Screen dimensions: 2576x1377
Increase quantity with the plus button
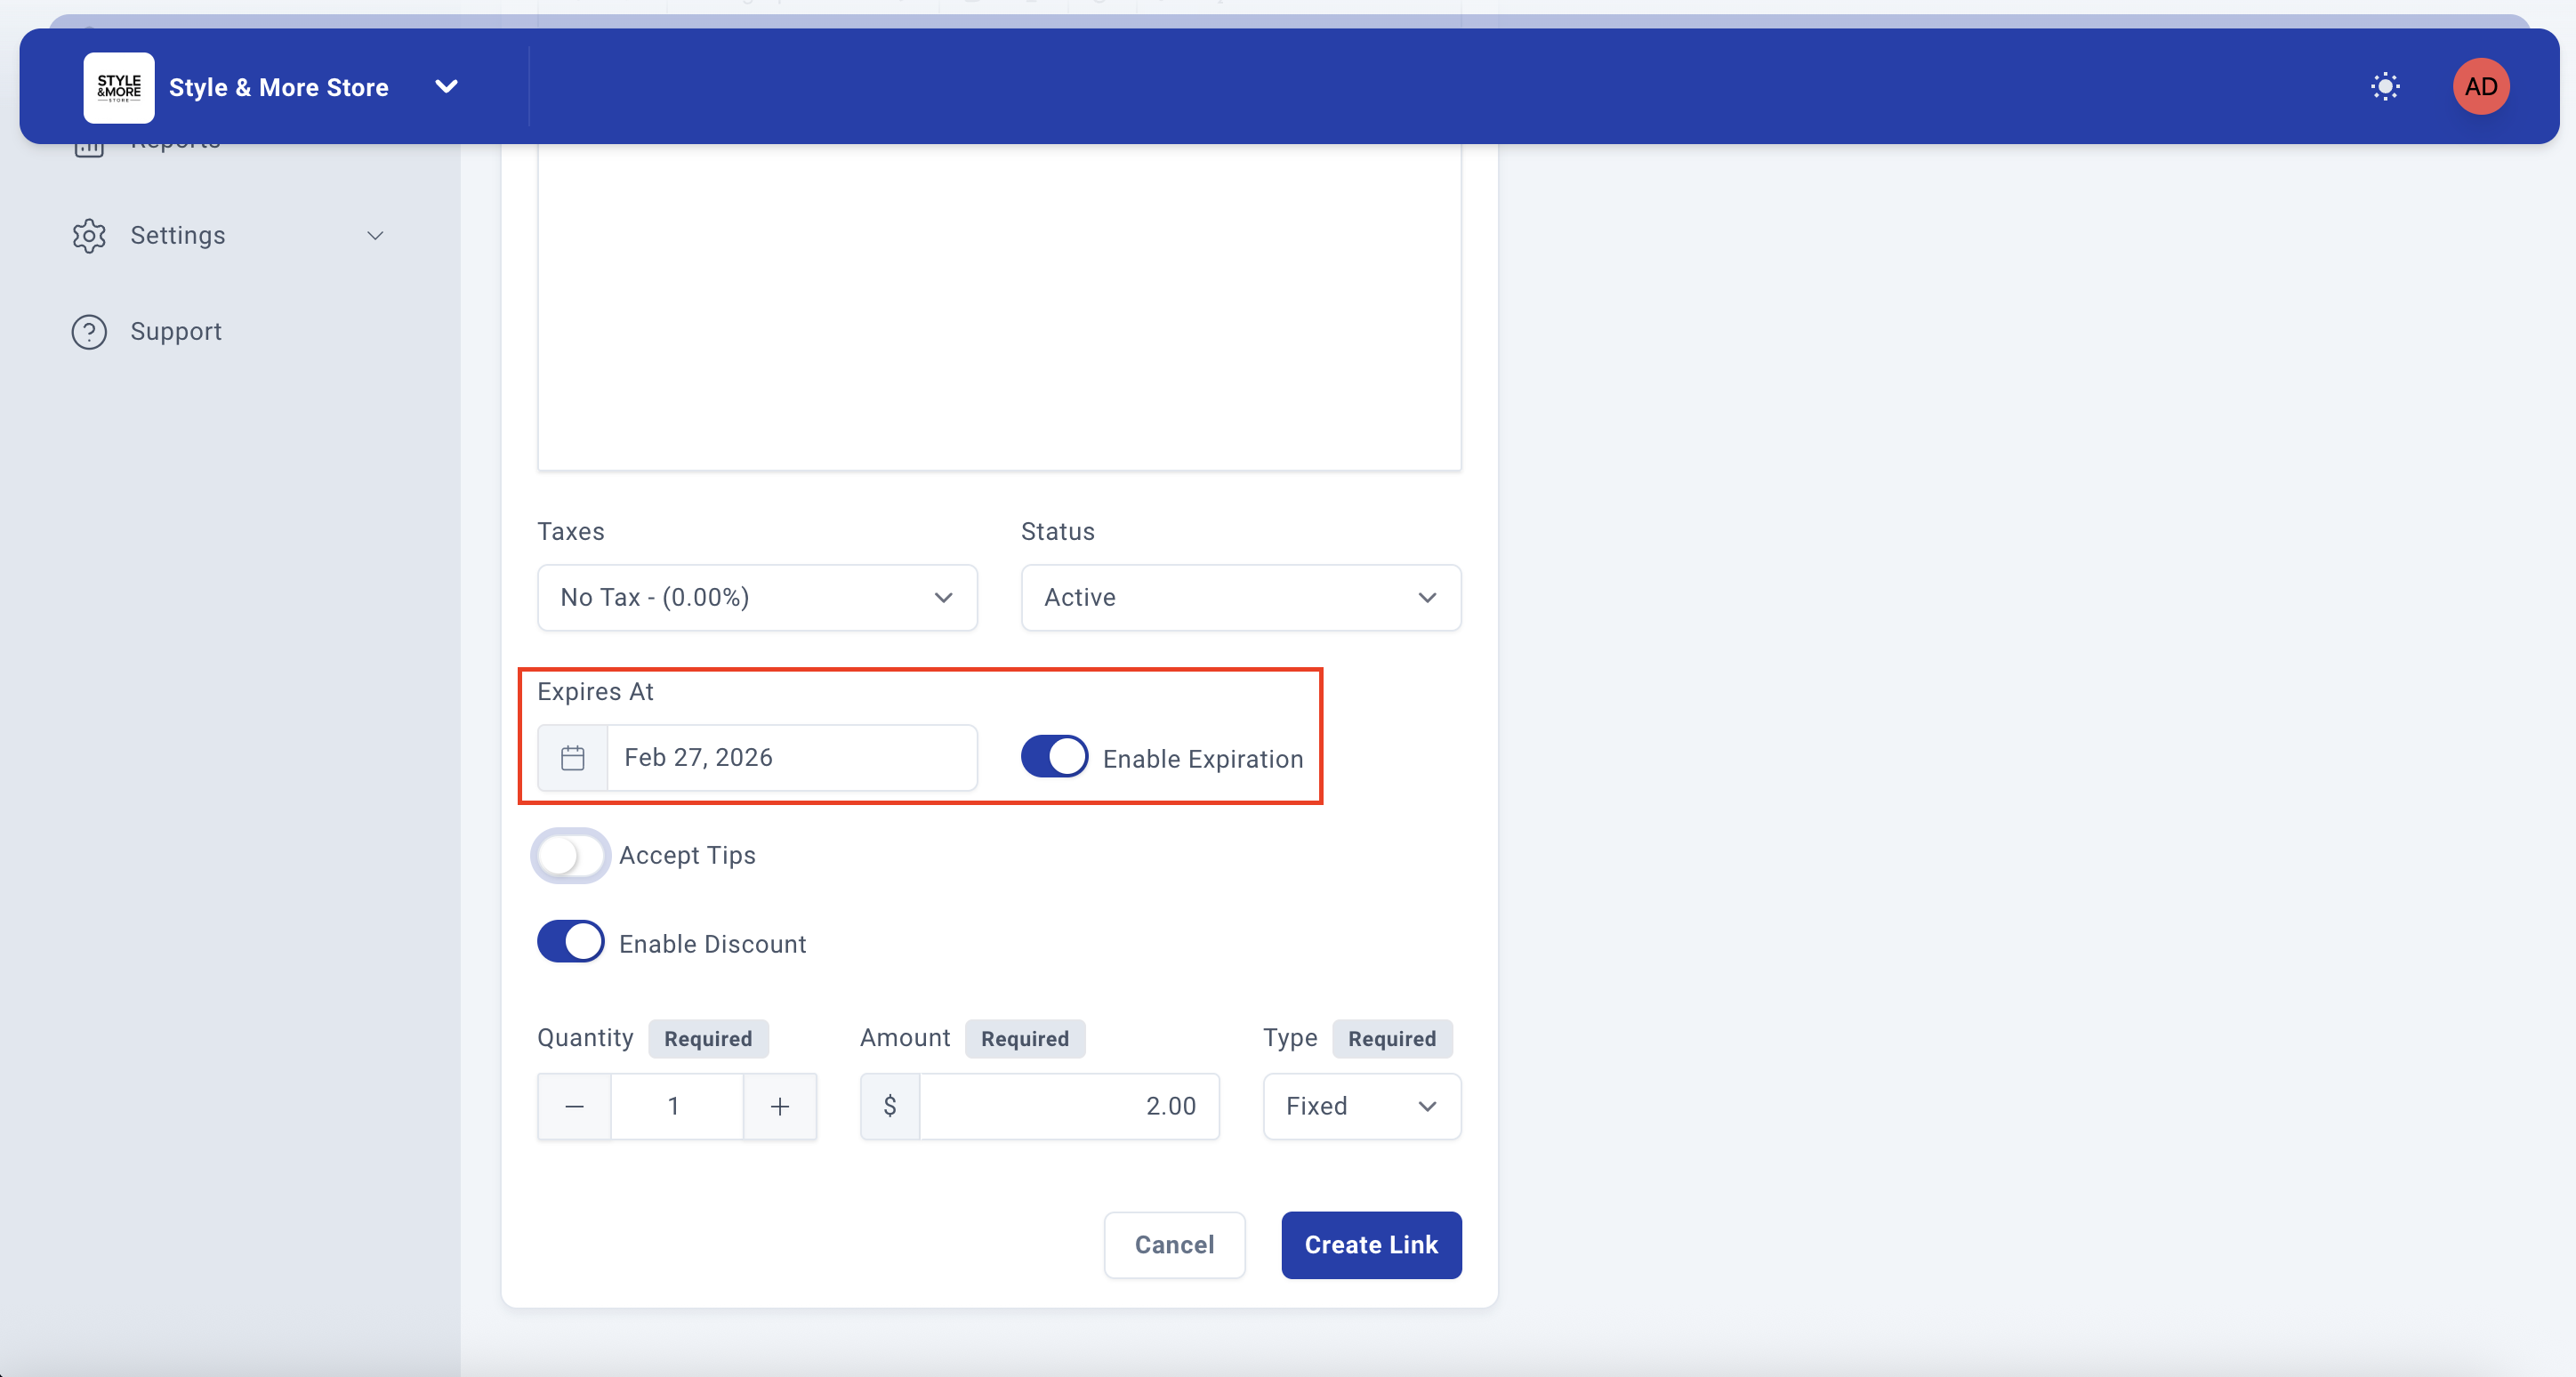pos(780,1107)
